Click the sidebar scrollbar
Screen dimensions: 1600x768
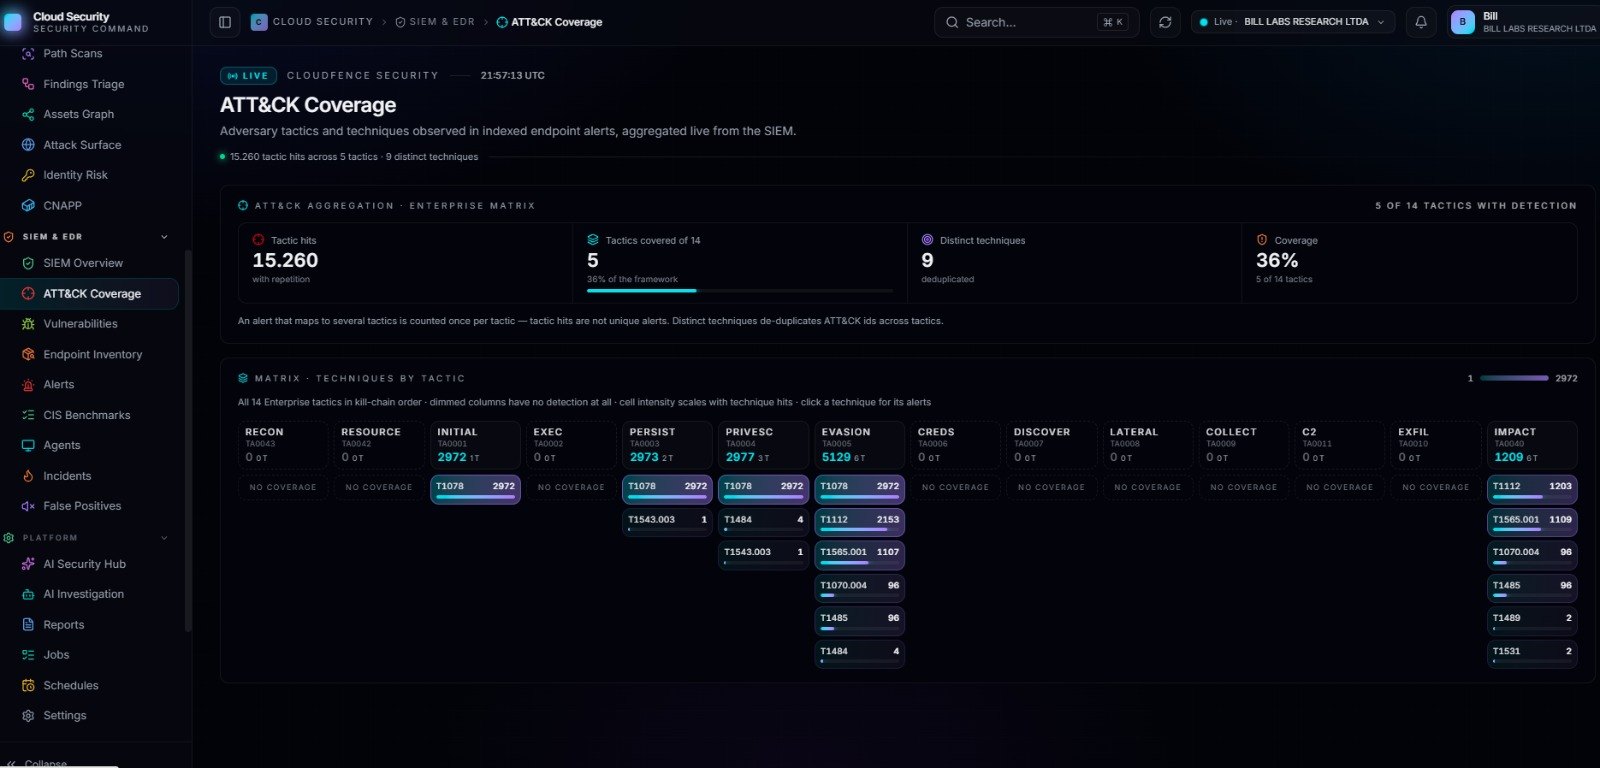[x=187, y=440]
